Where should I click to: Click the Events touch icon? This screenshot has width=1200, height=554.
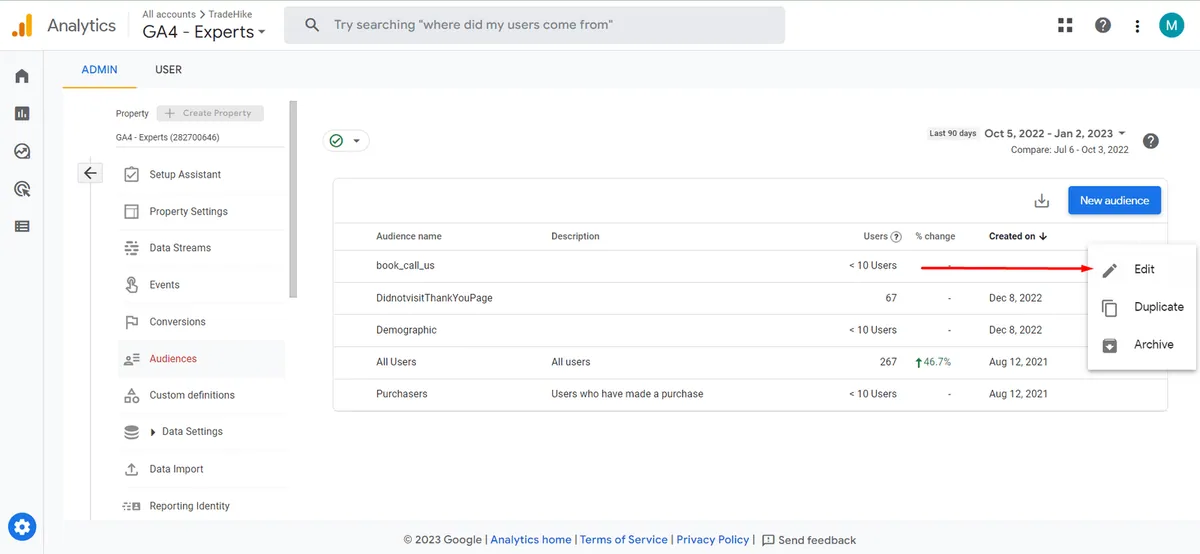(x=131, y=285)
